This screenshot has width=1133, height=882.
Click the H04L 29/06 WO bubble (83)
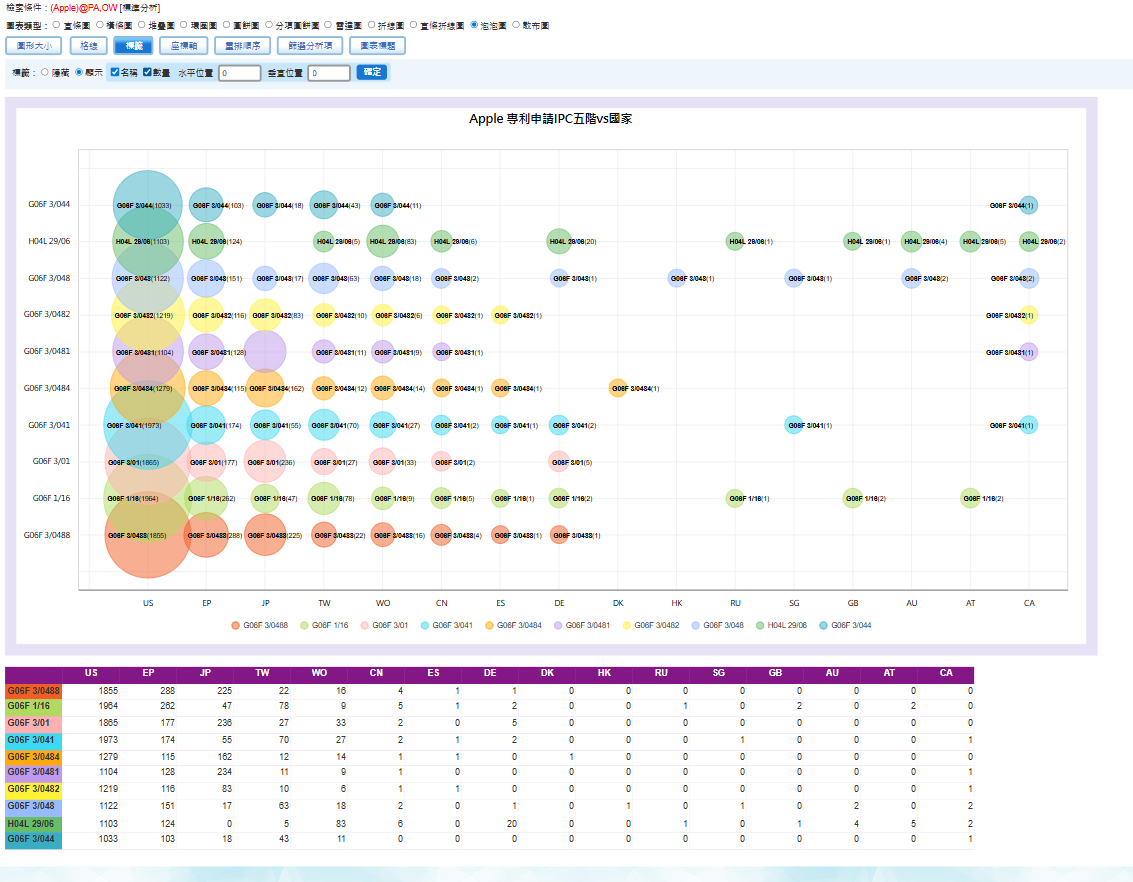tap(382, 241)
